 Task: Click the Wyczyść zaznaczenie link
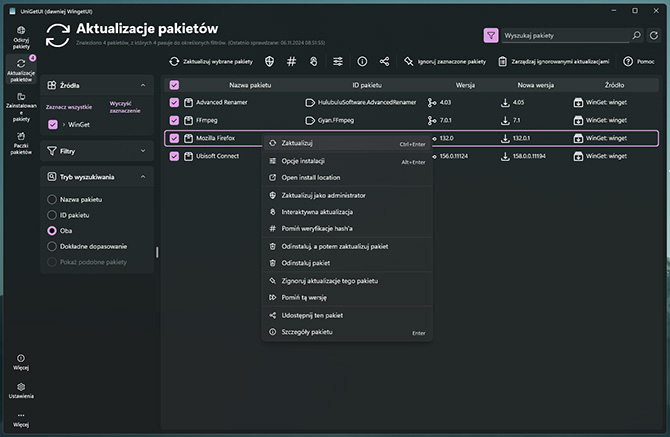point(125,107)
